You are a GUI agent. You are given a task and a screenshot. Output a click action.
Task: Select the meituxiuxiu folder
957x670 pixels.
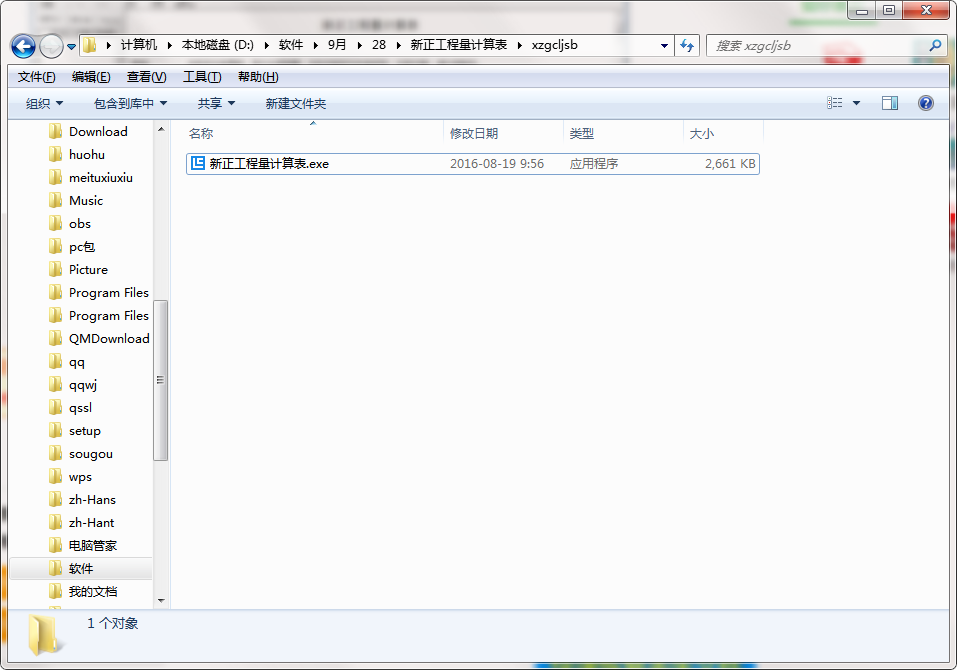pos(101,178)
